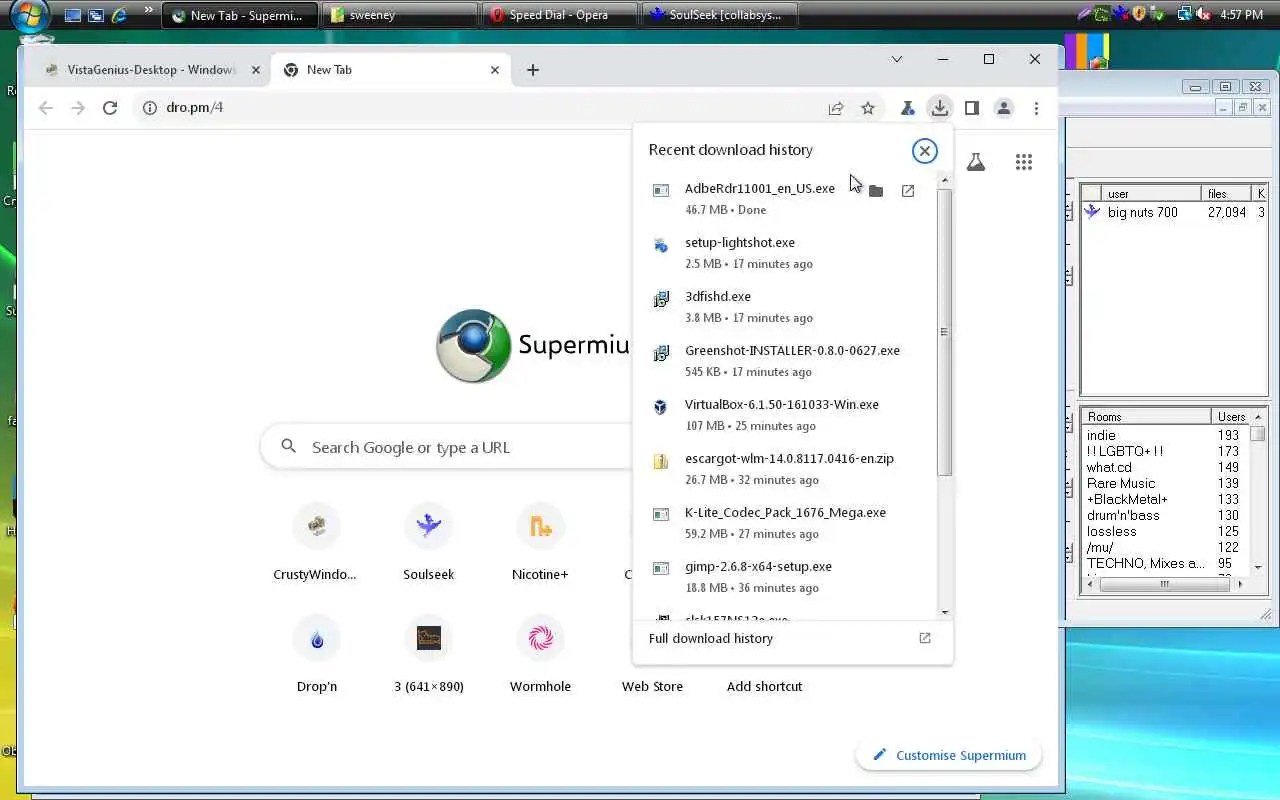Open a new browser tab
The width and height of the screenshot is (1280, 800).
533,70
